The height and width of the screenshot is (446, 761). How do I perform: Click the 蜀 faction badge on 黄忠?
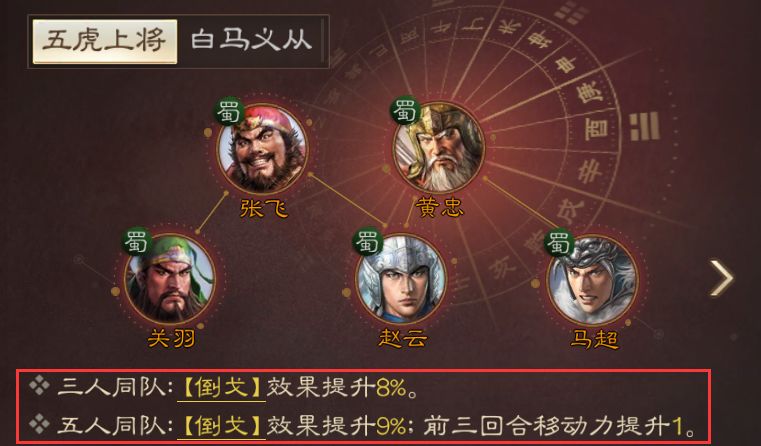pos(406,111)
